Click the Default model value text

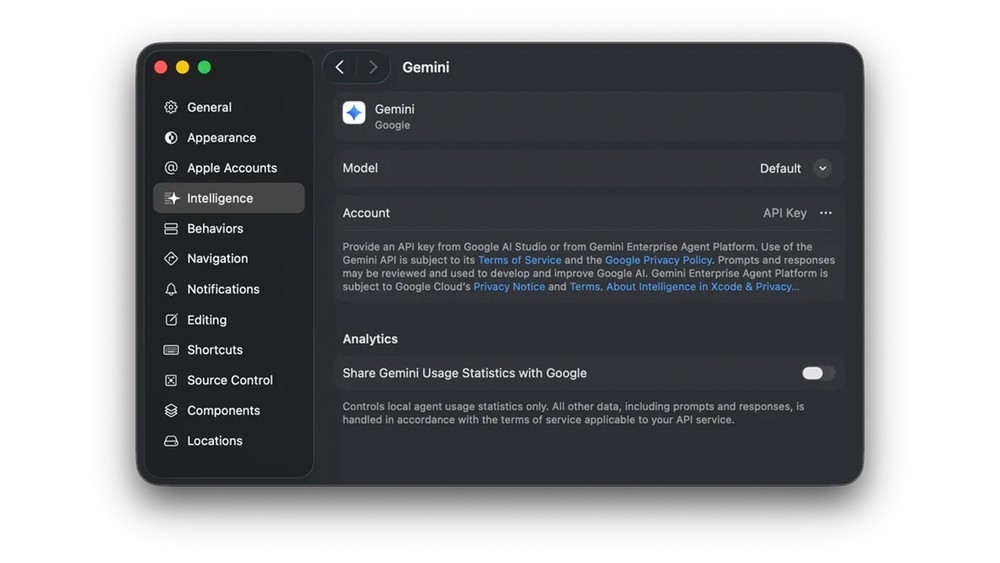780,168
